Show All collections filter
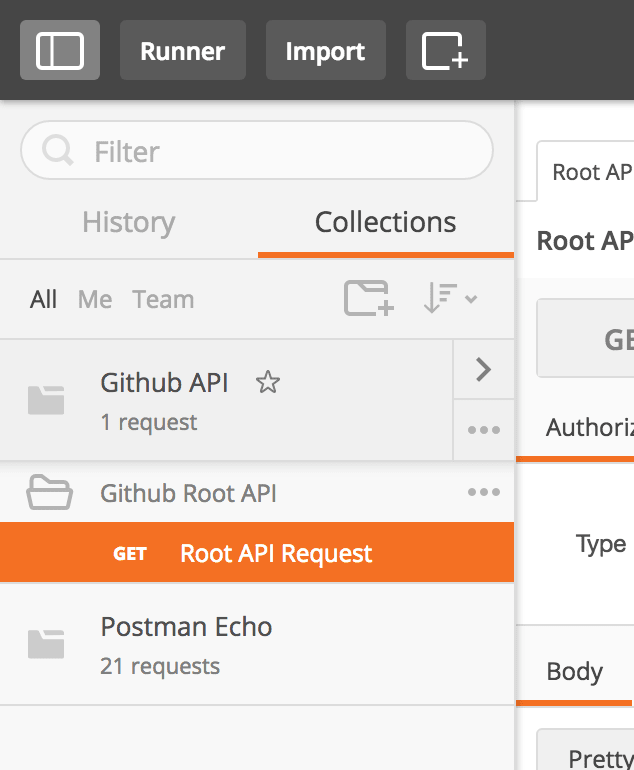634x770 pixels. [x=43, y=300]
